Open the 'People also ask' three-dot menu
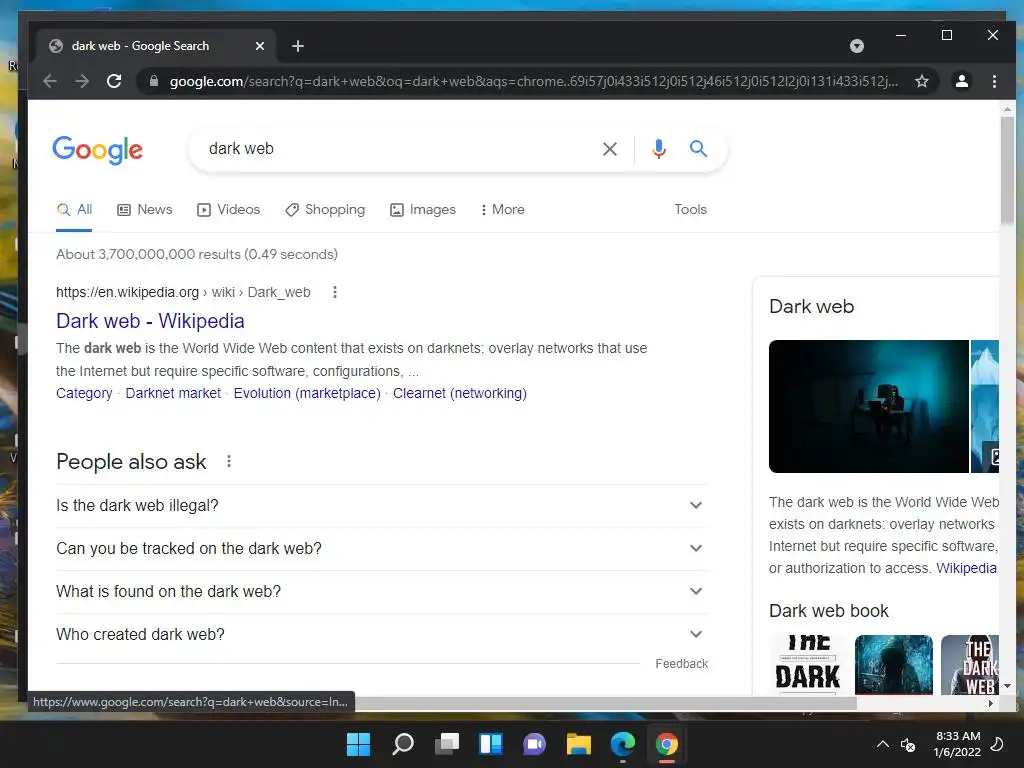1024x768 pixels. (x=229, y=462)
